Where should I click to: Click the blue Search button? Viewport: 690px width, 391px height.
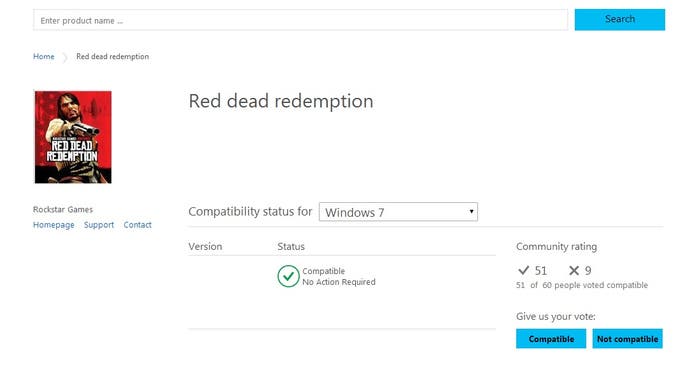[620, 20]
